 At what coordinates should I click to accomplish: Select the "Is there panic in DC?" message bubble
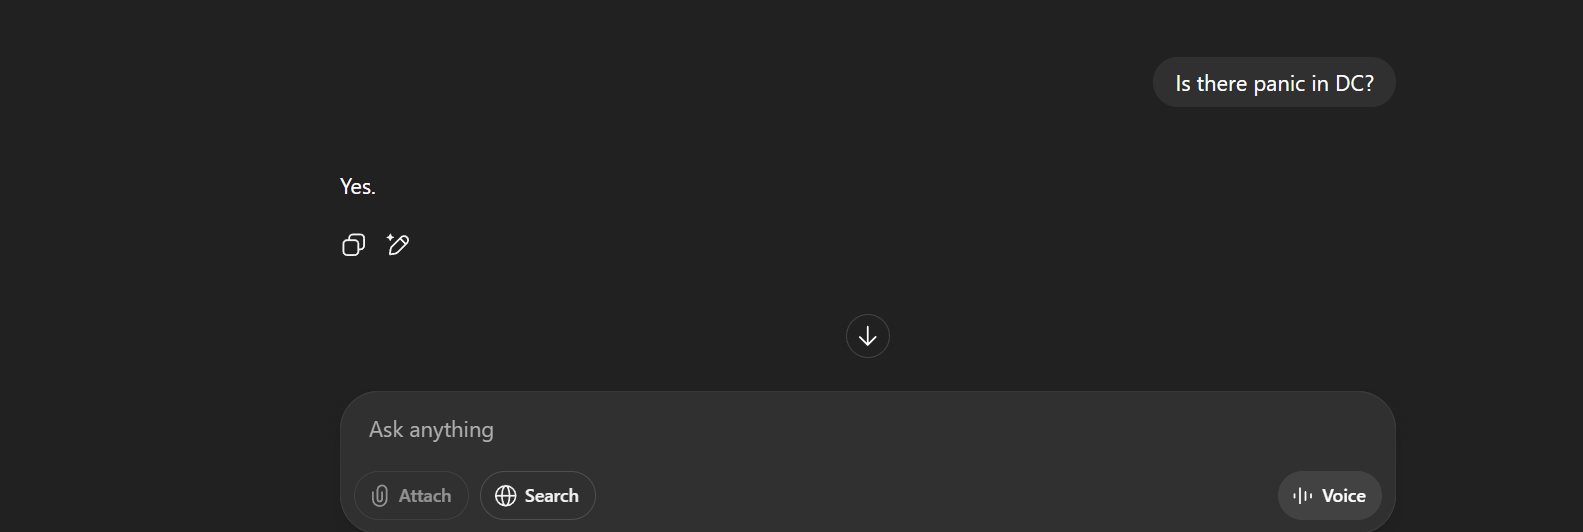click(x=1274, y=83)
